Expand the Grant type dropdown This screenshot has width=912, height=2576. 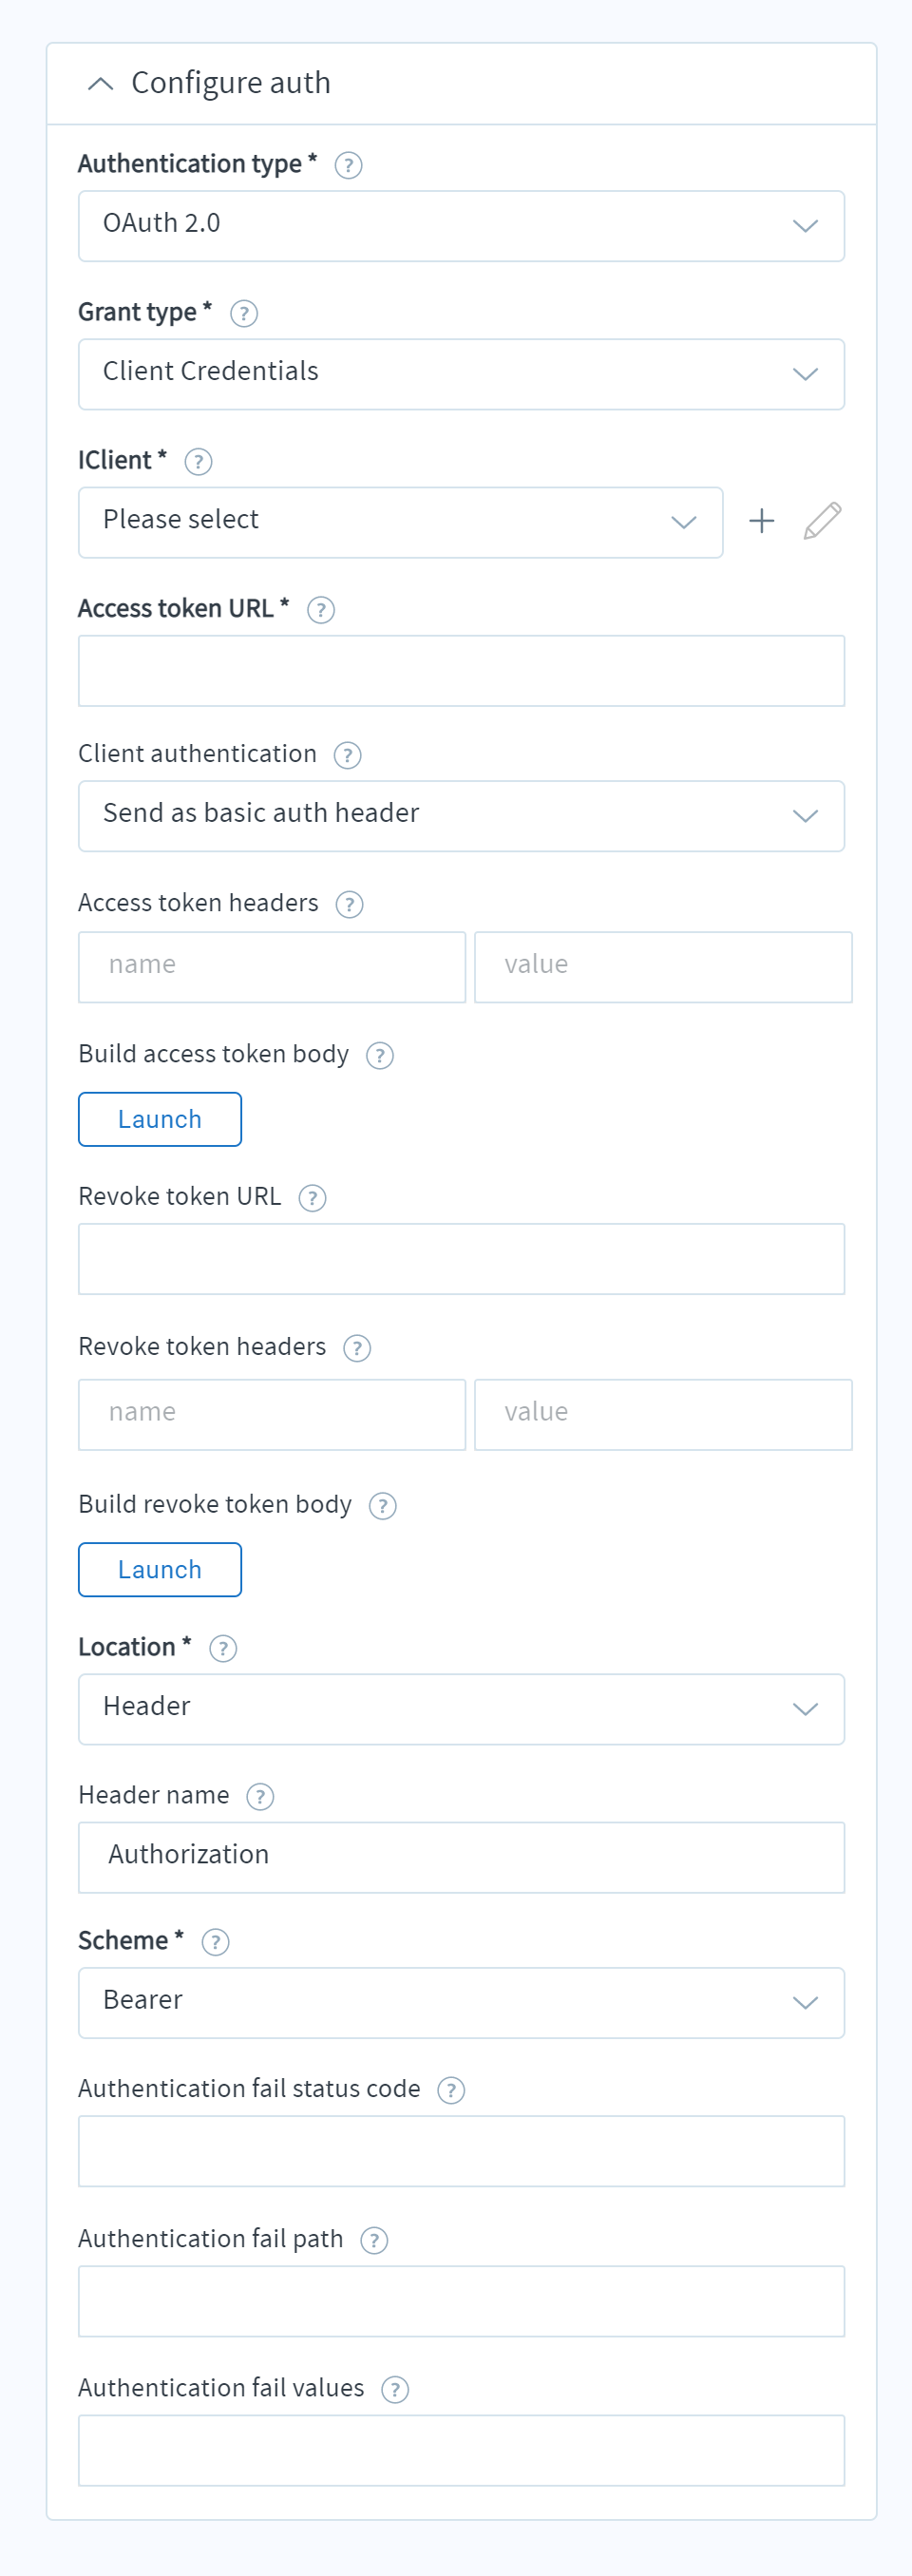coord(461,374)
